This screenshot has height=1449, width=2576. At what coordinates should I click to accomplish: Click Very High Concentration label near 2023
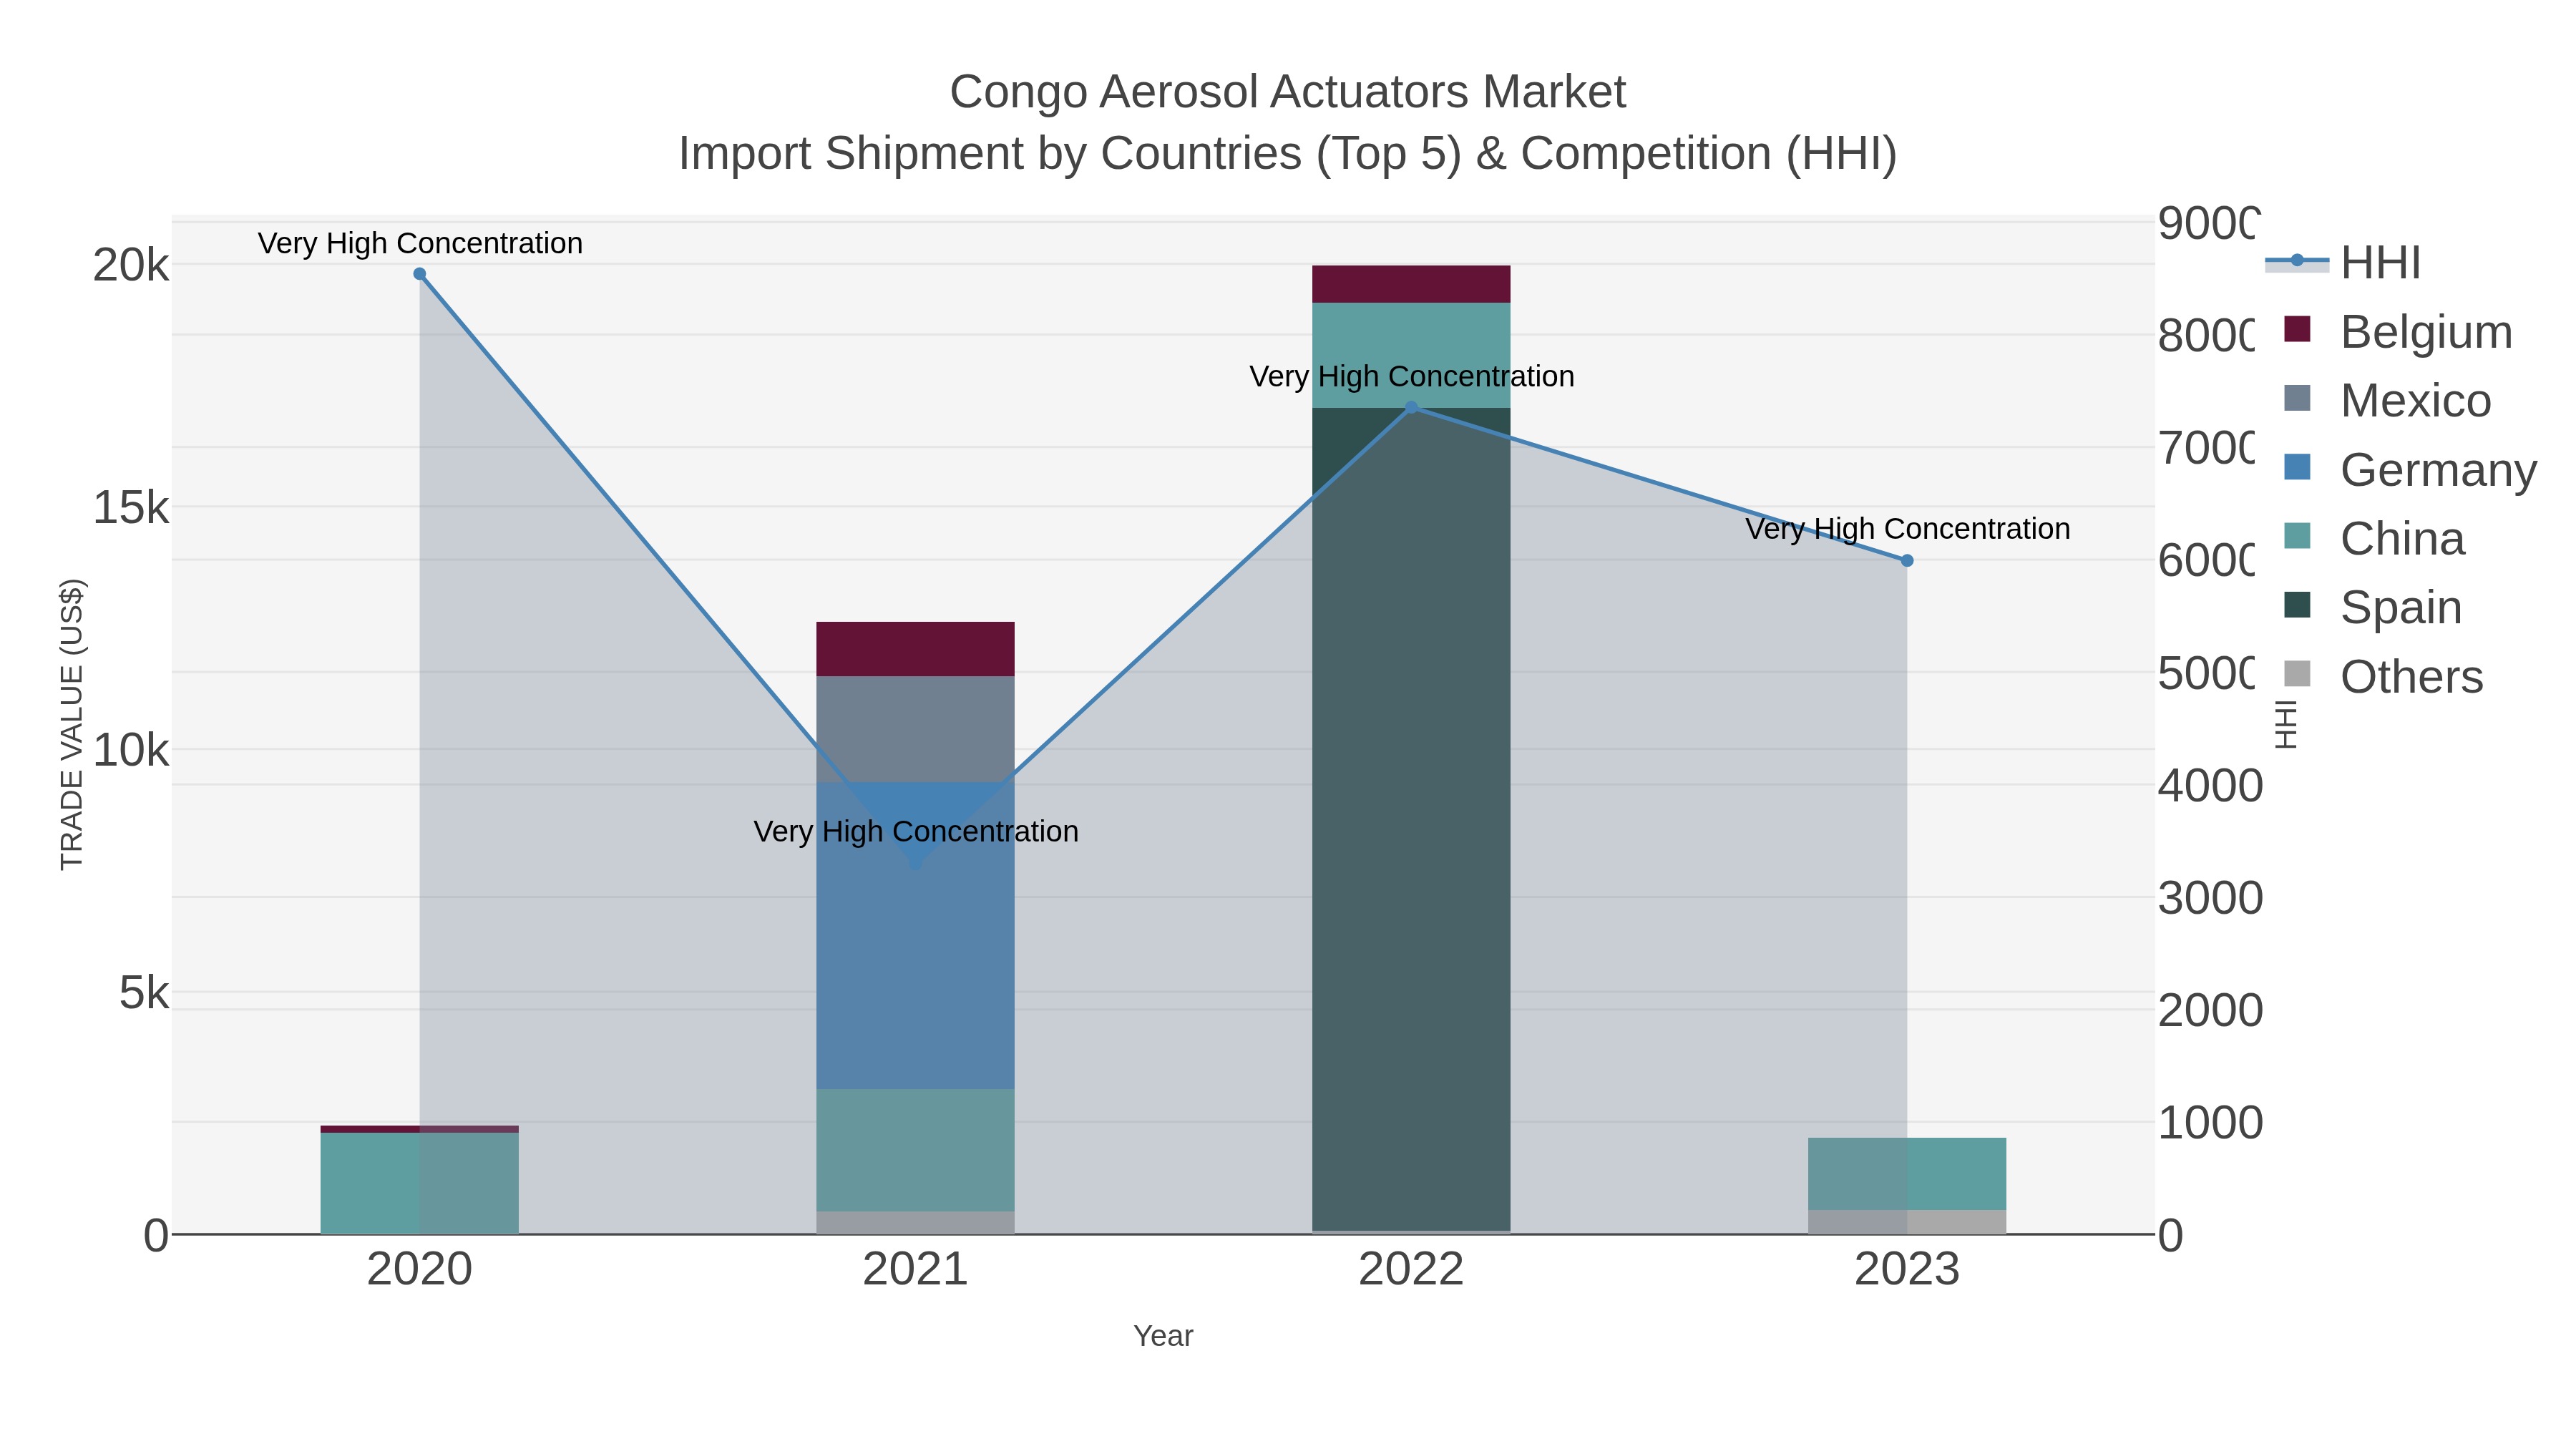1907,529
